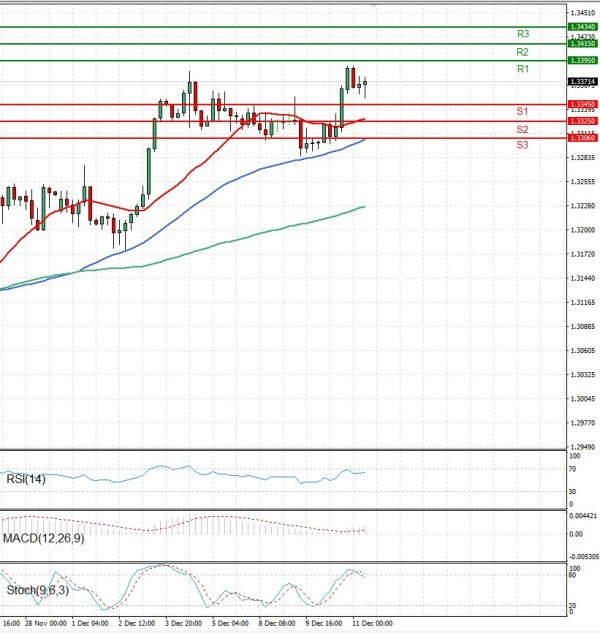Viewport: 600px width, 633px height.
Task: Select the S3 support label
Action: [x=522, y=146]
